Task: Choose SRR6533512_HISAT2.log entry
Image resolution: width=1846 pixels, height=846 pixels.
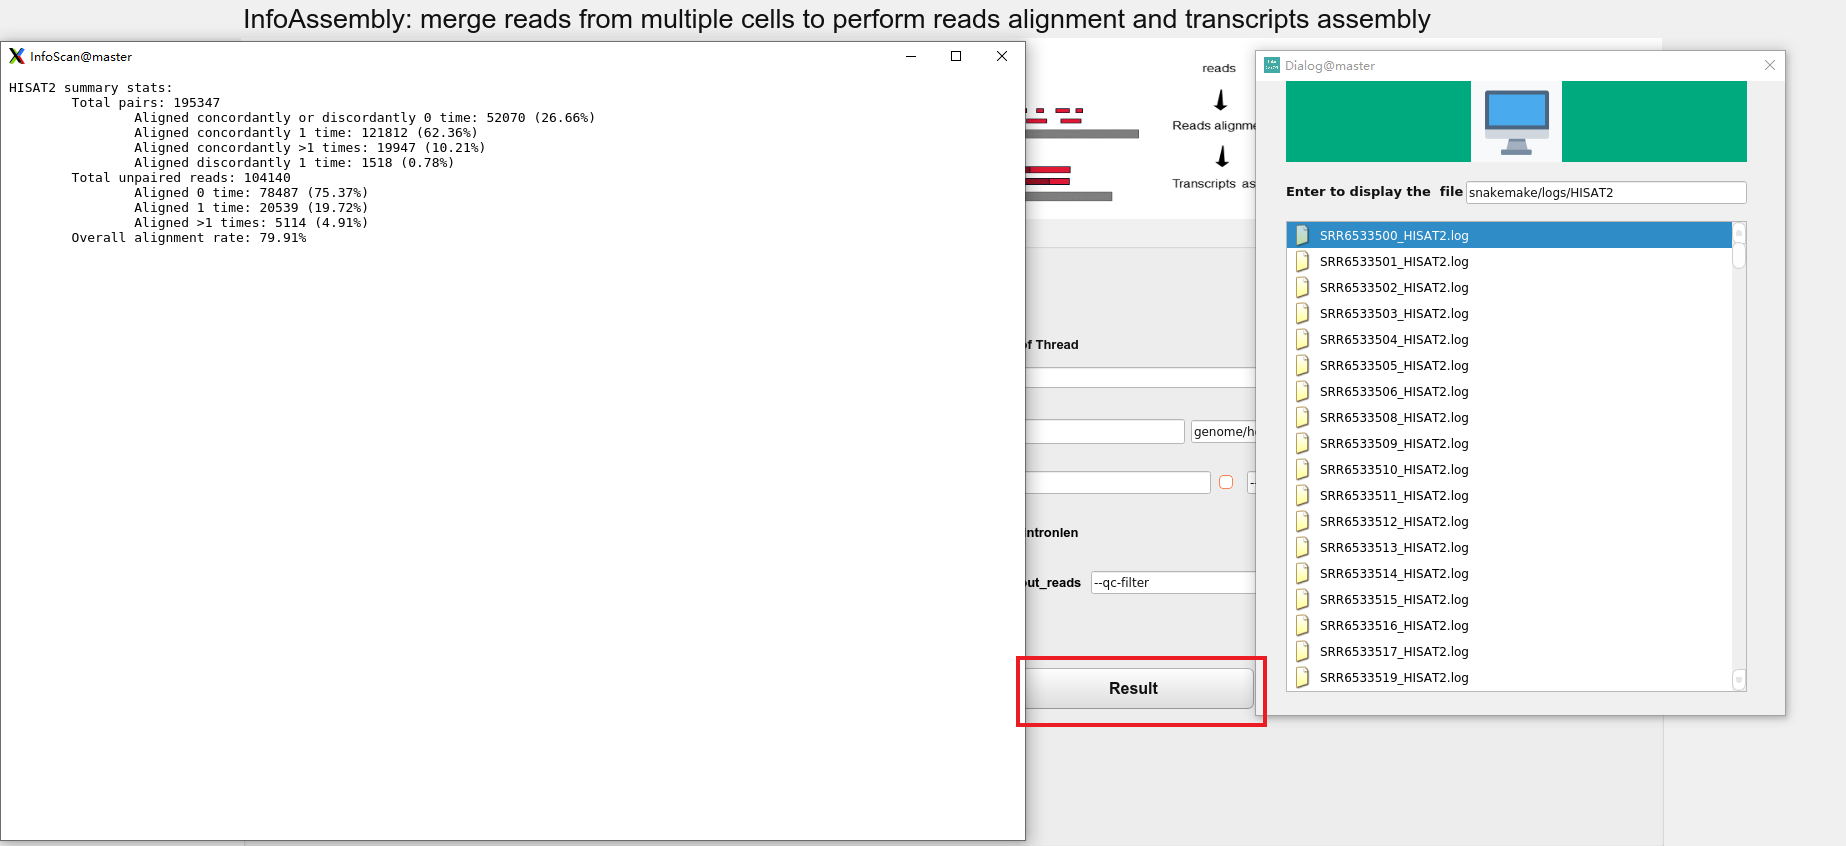Action: tap(1509, 521)
